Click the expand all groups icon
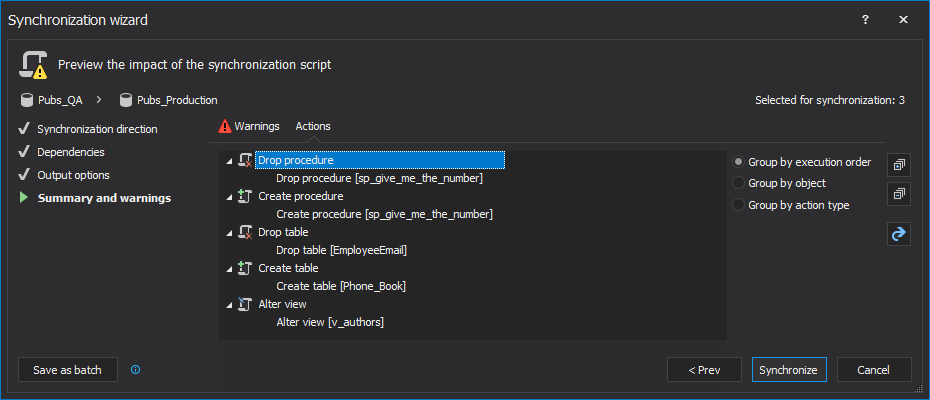This screenshot has width=930, height=400. coord(899,164)
